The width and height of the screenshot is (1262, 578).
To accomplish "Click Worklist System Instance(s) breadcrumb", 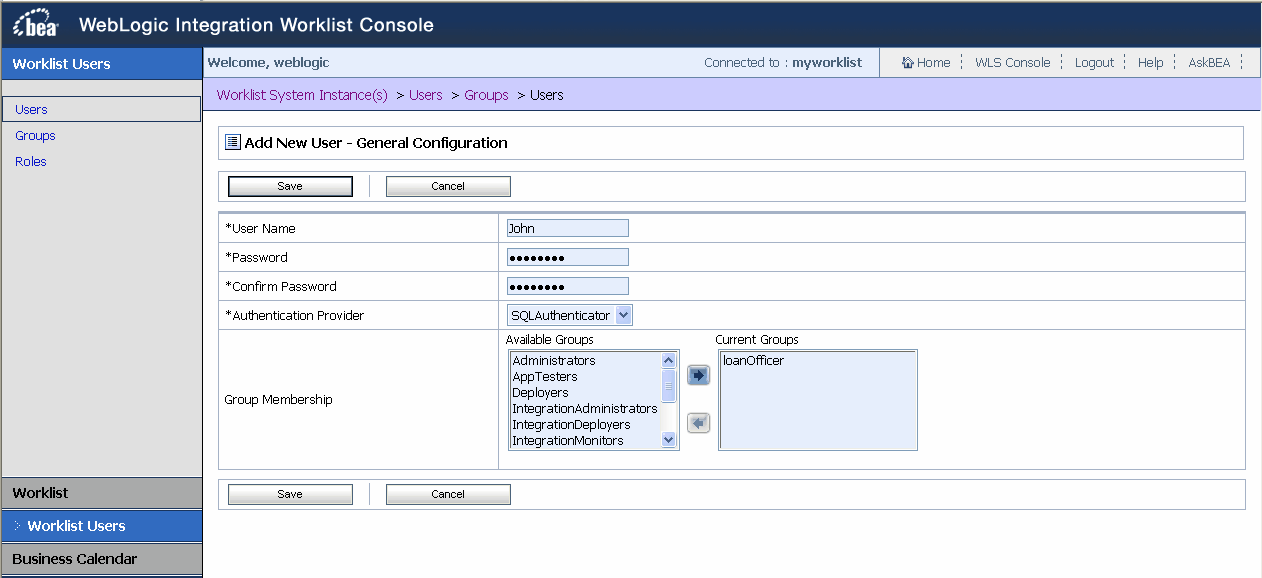I will pos(302,95).
